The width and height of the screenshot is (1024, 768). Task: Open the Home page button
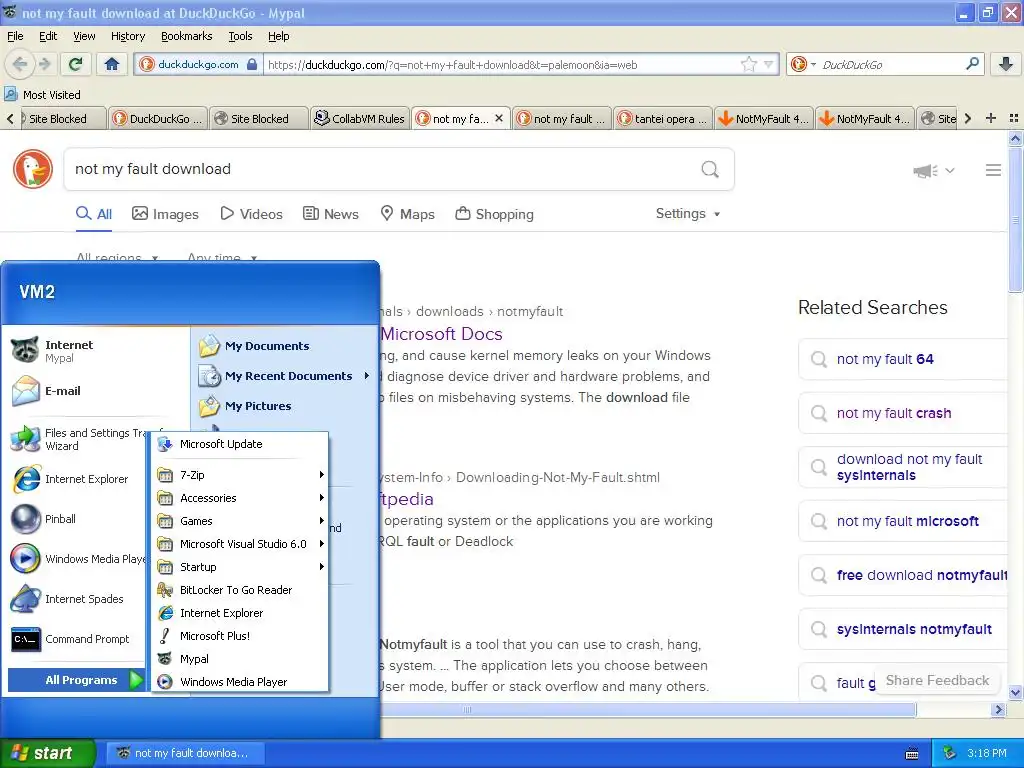112,64
